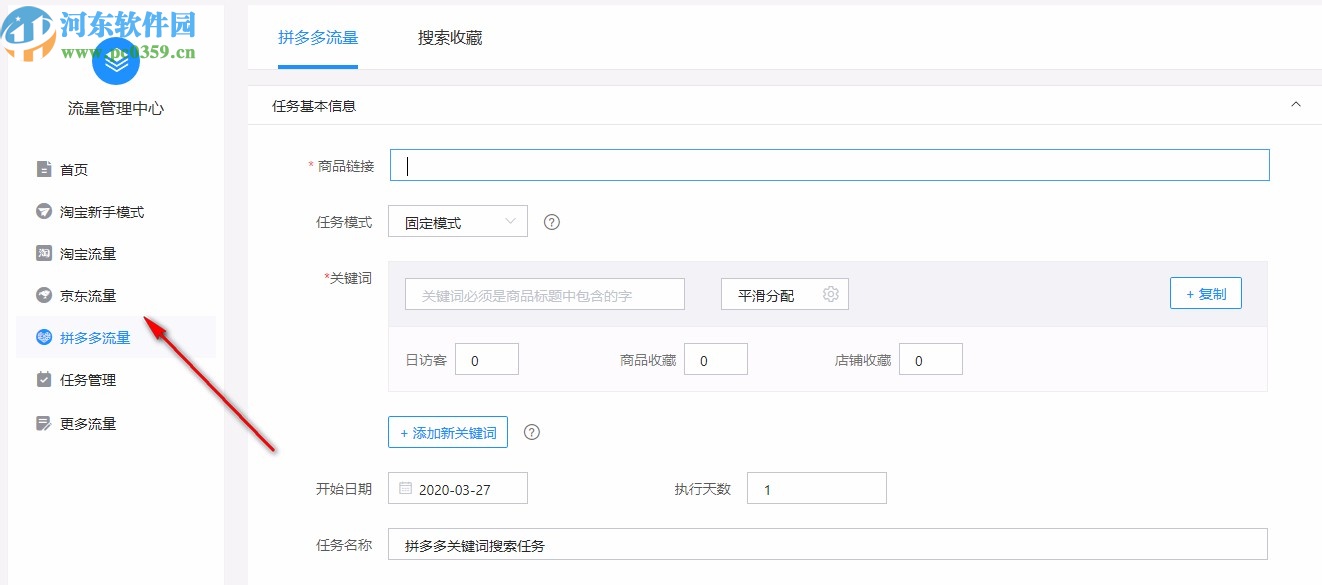Click the 关键词 keyword input box
The width and height of the screenshot is (1322, 585).
(545, 294)
